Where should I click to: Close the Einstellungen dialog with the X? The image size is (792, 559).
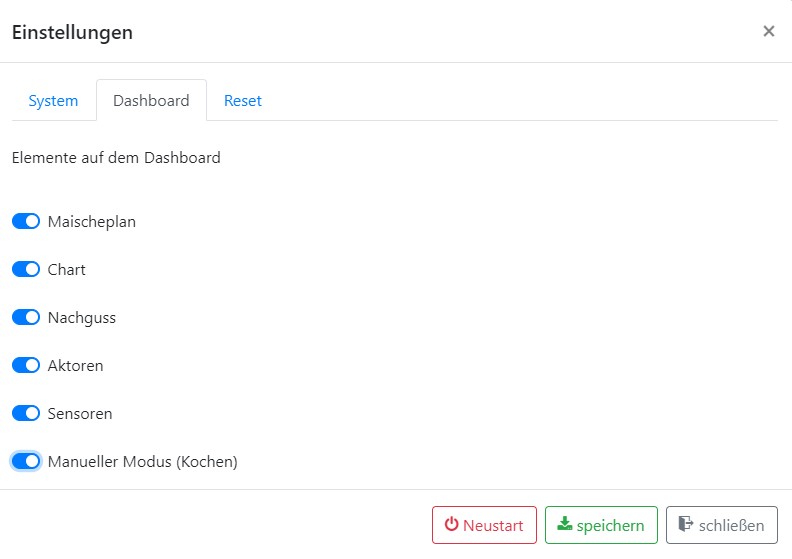click(768, 31)
